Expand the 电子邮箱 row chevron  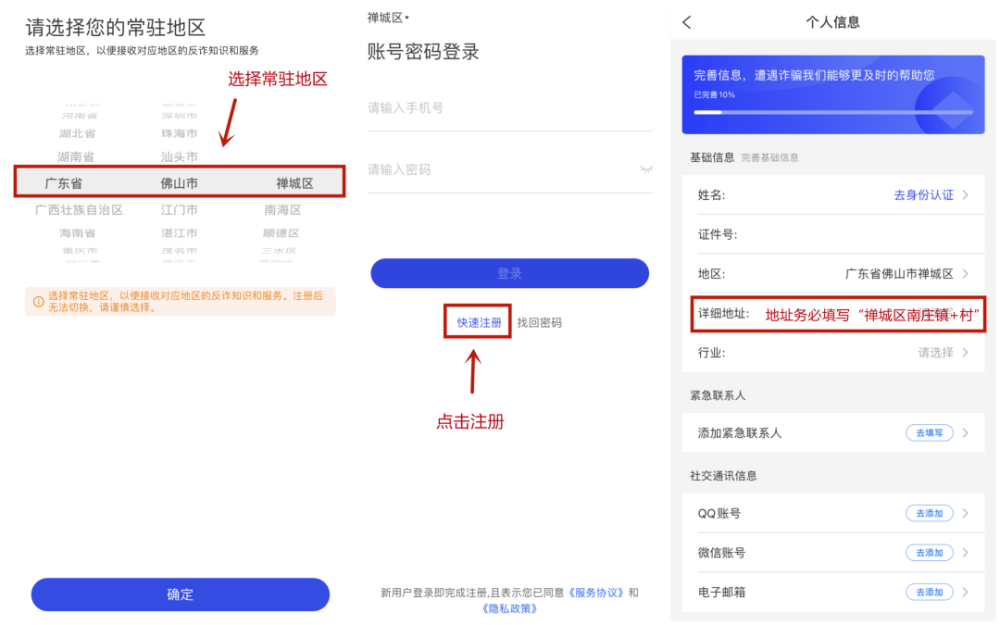pos(966,592)
